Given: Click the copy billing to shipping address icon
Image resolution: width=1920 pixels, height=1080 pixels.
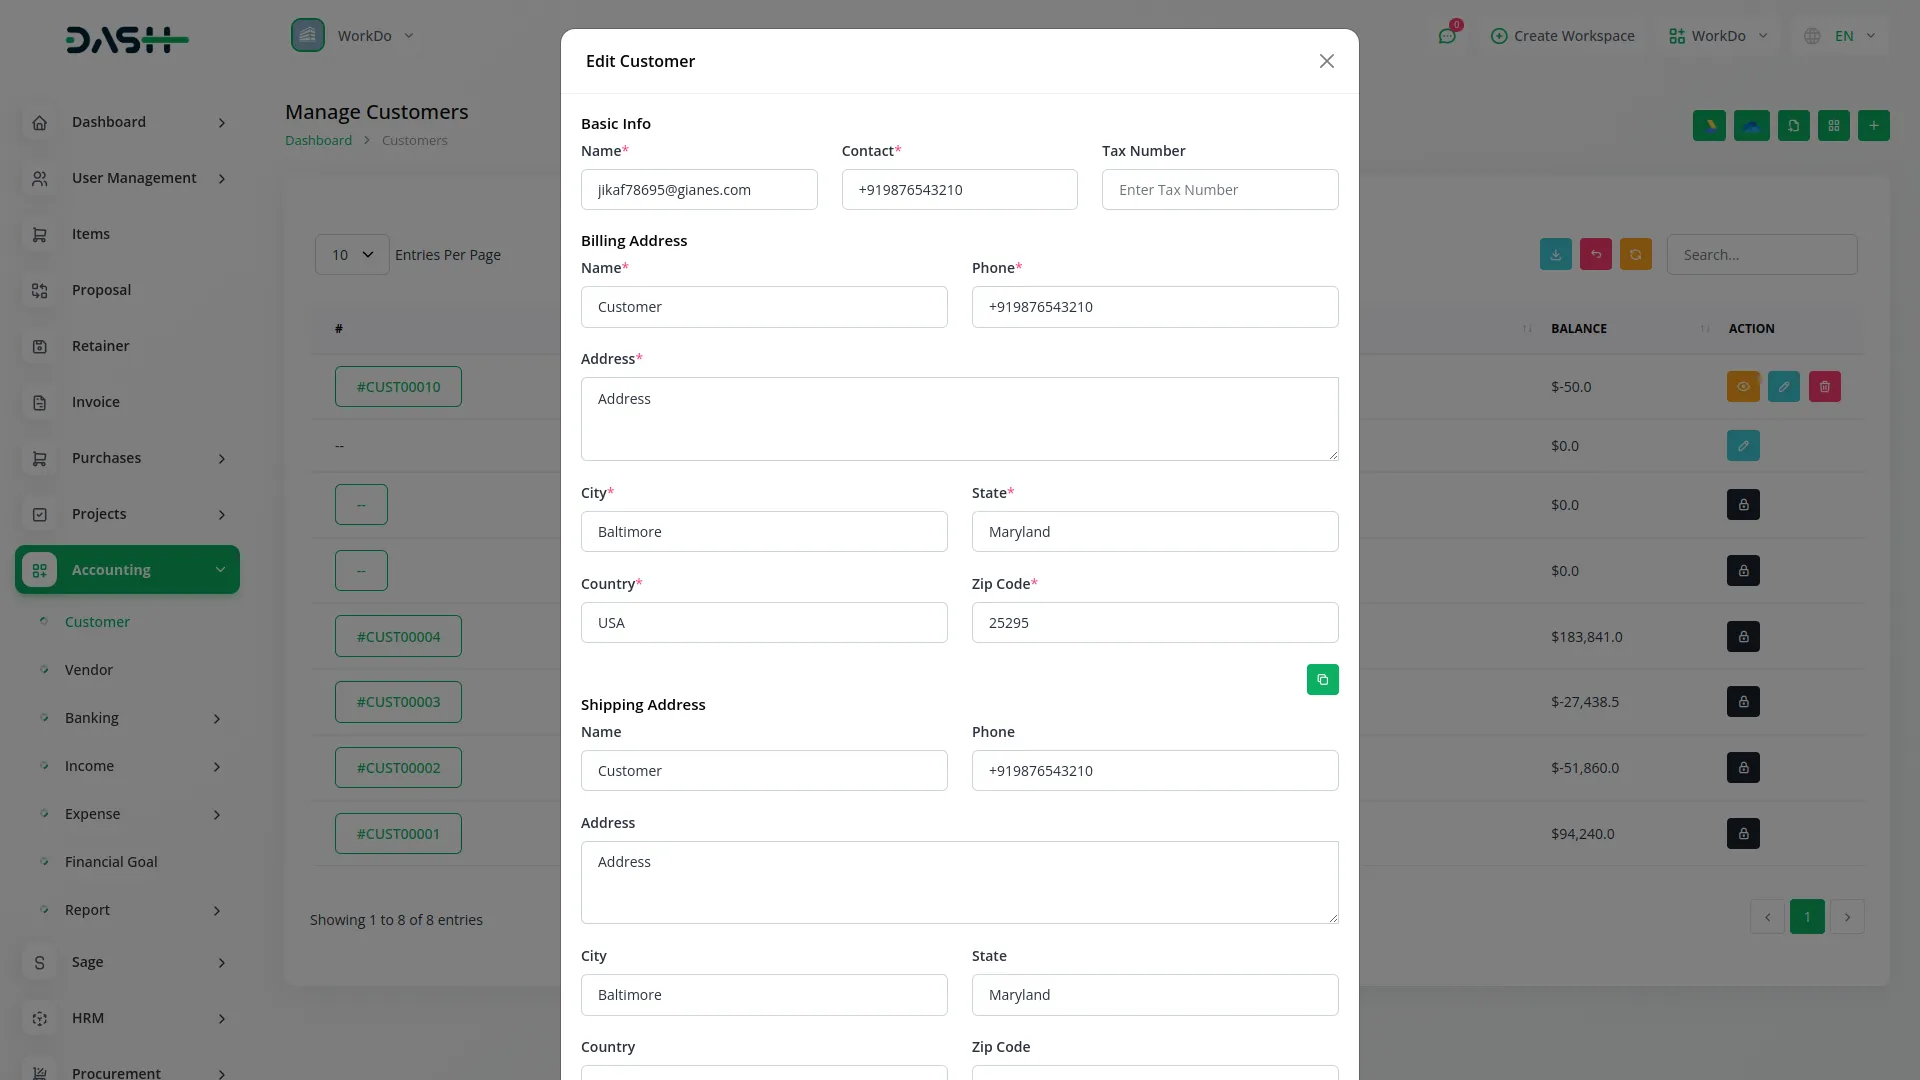Looking at the screenshot, I should 1322,680.
